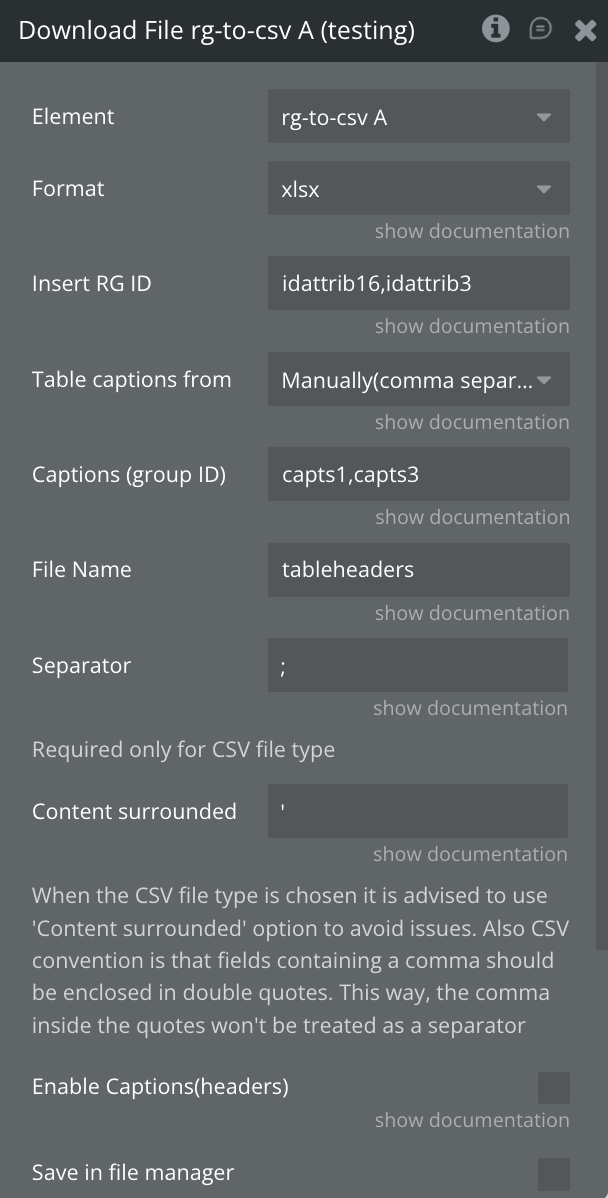Show documentation for Enable Captions(headers)
The width and height of the screenshot is (608, 1198).
(472, 1120)
